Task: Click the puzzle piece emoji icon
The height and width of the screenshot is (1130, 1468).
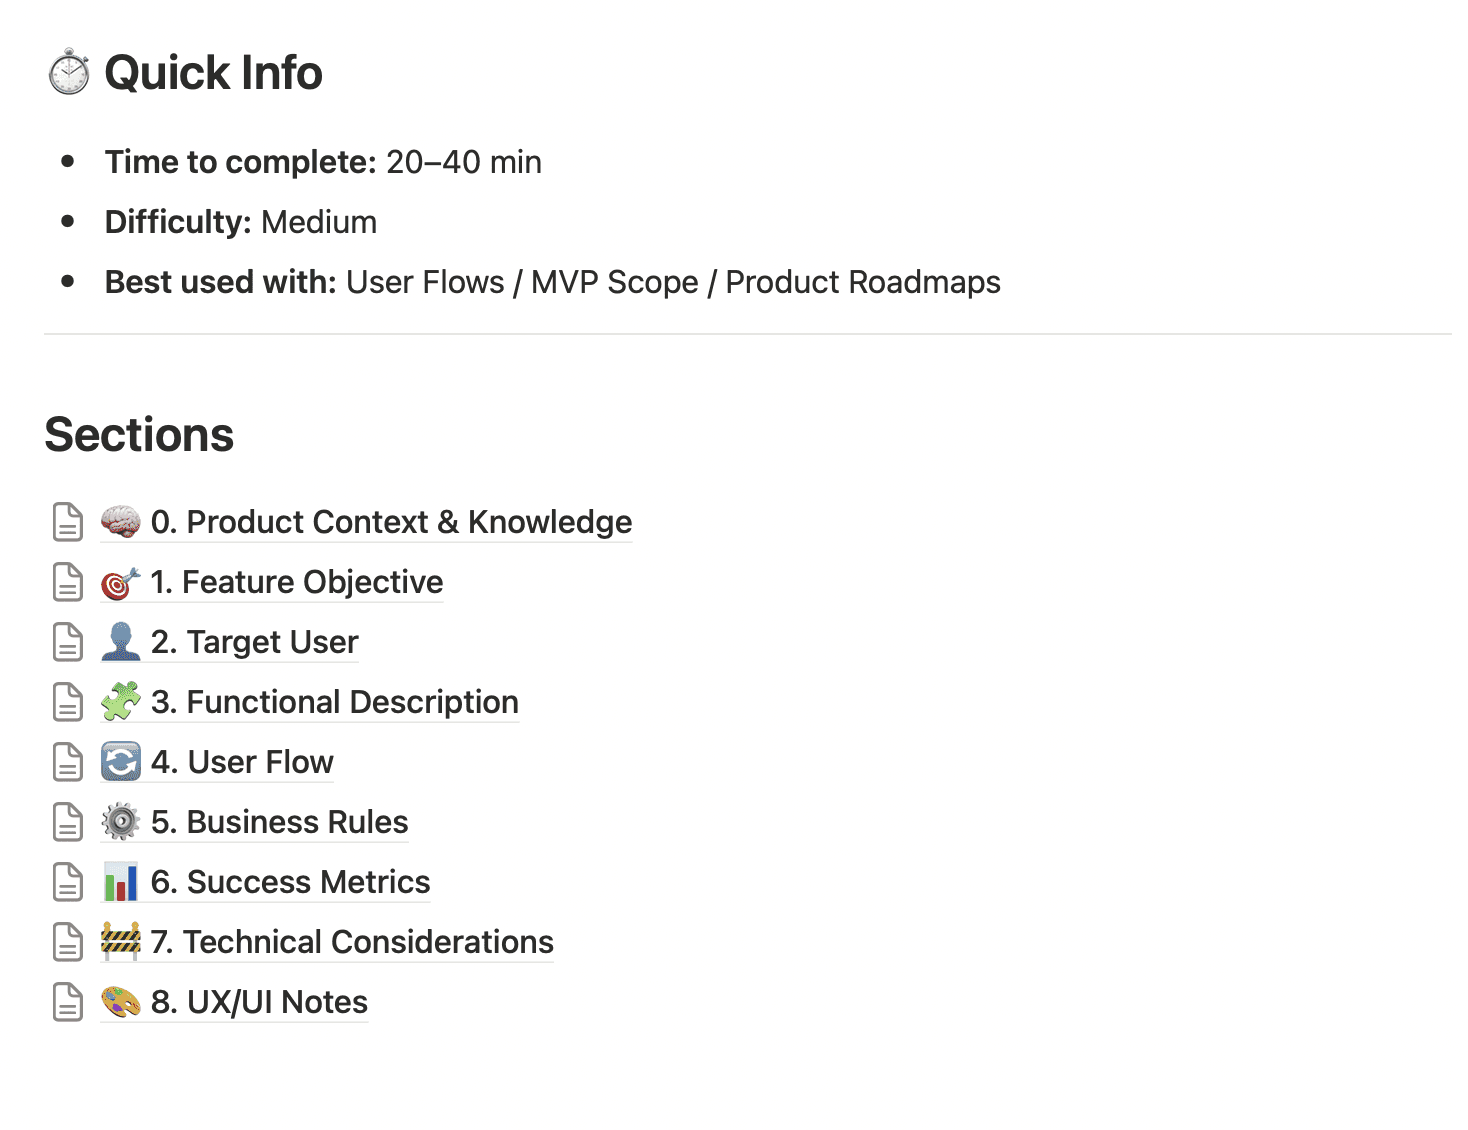Action: coord(121,702)
